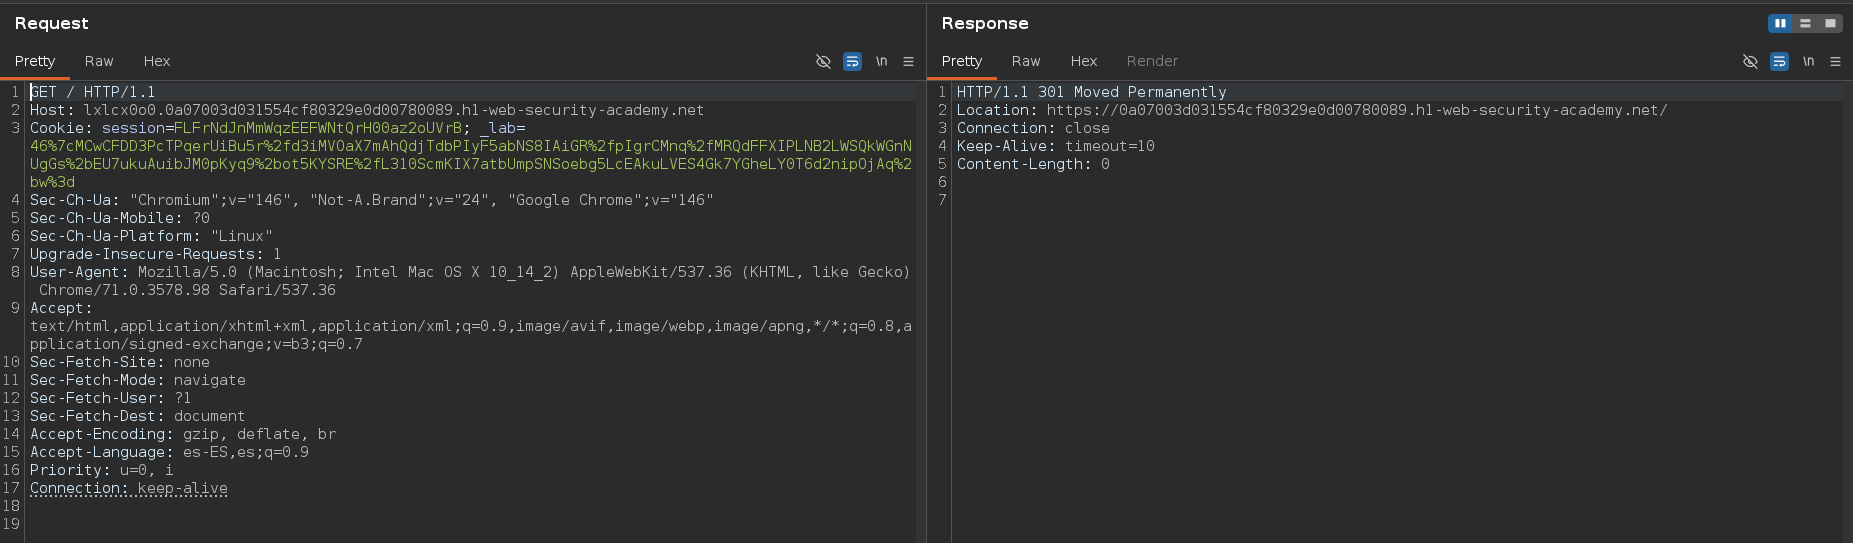Screen dimensions: 1853x543
Task: Click the Connection: keep-alive request line
Action: point(129,488)
